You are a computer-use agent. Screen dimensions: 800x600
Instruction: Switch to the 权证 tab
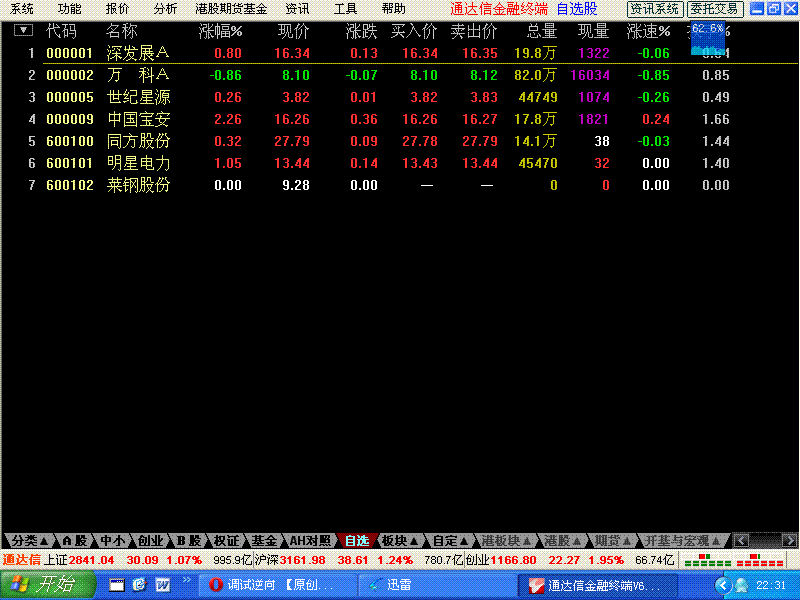tap(226, 540)
